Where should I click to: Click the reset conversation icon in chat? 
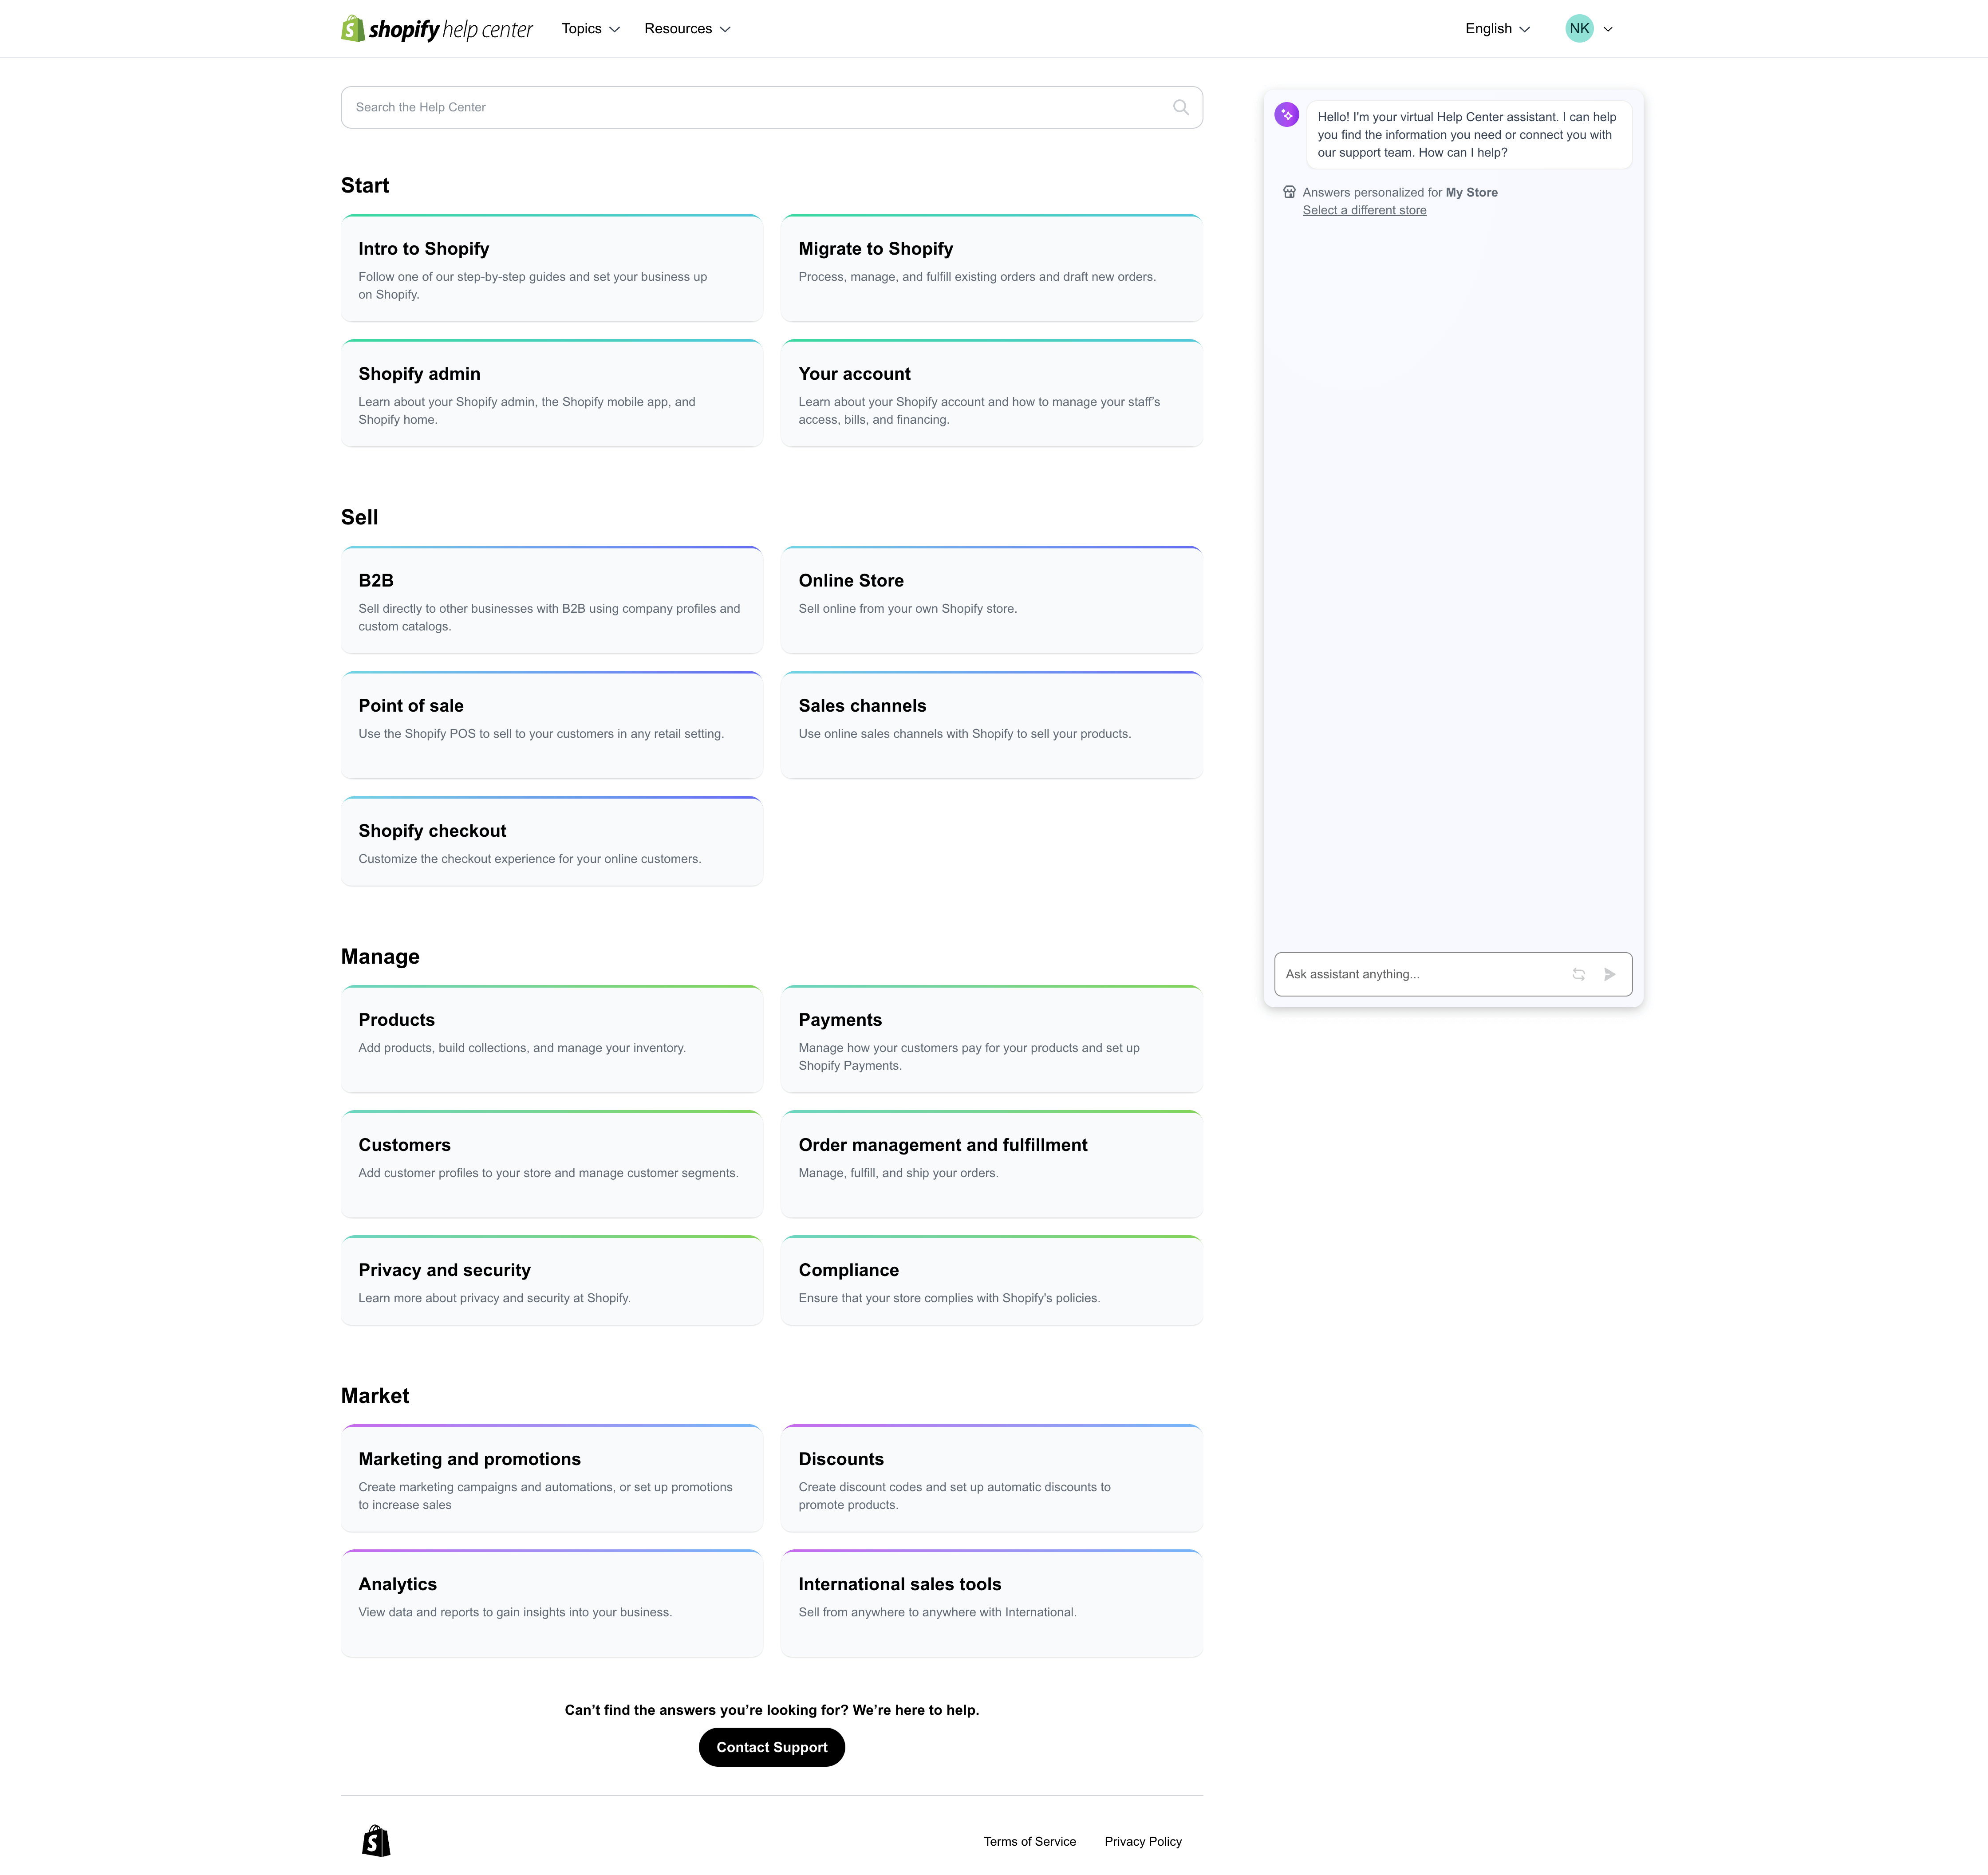coord(1578,974)
